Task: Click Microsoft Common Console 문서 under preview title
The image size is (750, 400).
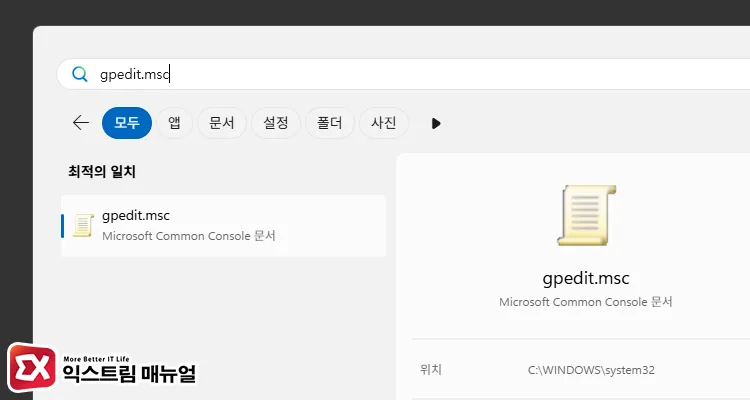Action: pyautogui.click(x=586, y=302)
